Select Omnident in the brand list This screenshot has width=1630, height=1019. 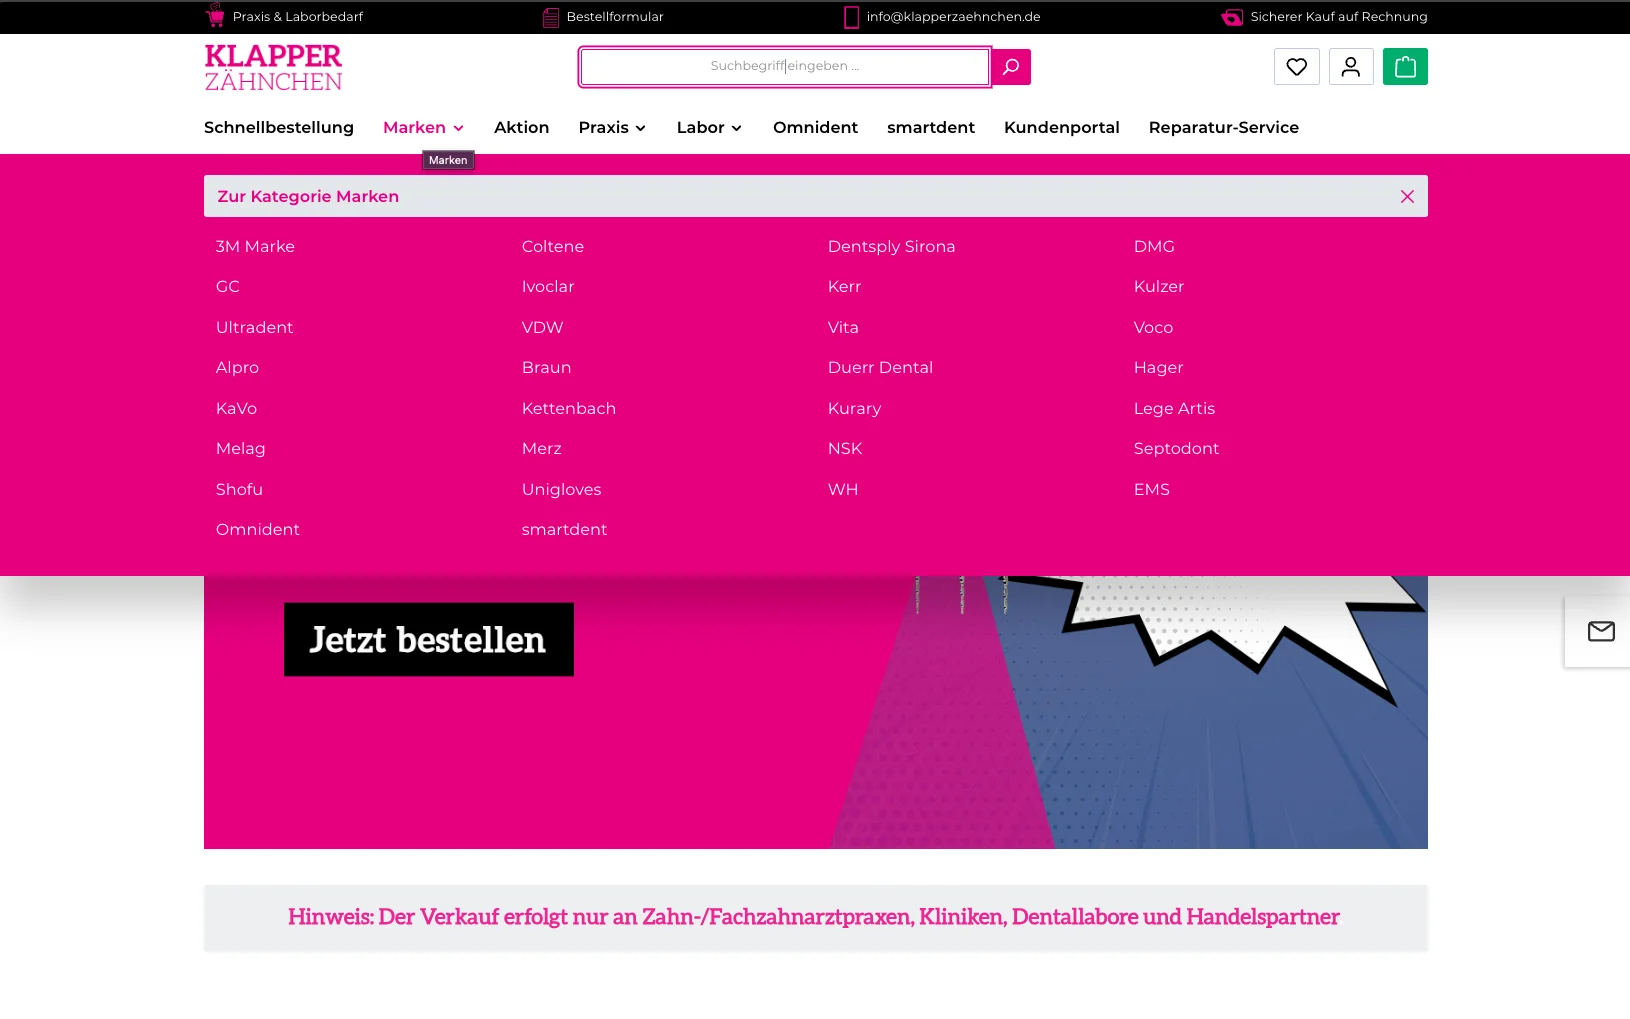pyautogui.click(x=257, y=529)
